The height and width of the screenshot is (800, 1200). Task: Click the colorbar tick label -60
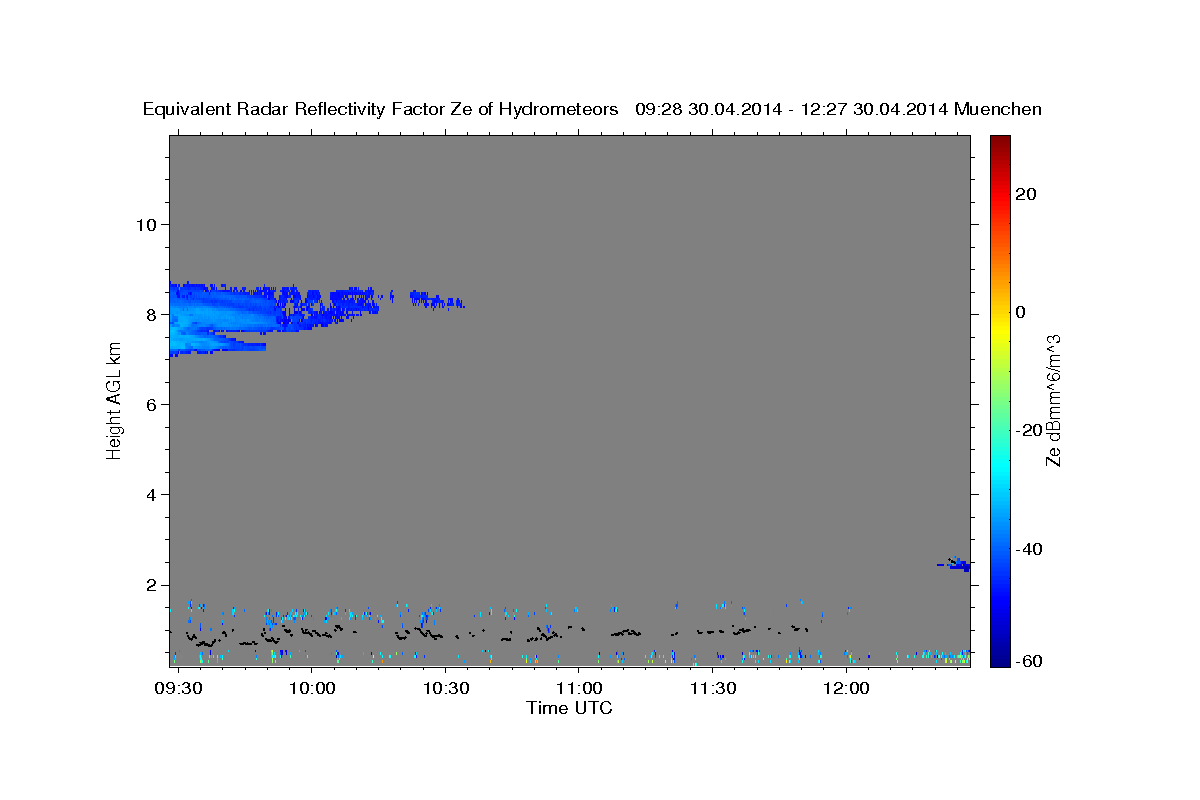1030,661
